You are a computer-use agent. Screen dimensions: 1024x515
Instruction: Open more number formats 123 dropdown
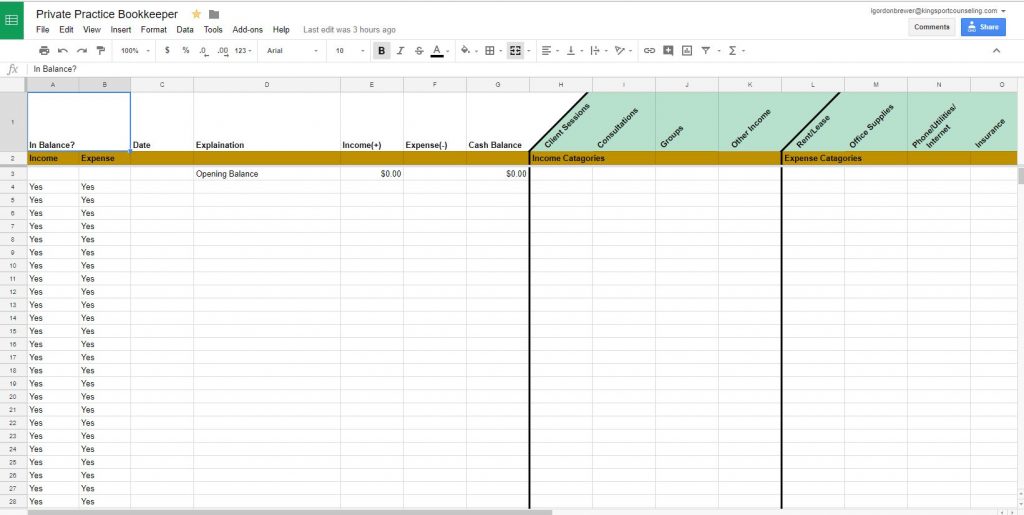[x=244, y=50]
